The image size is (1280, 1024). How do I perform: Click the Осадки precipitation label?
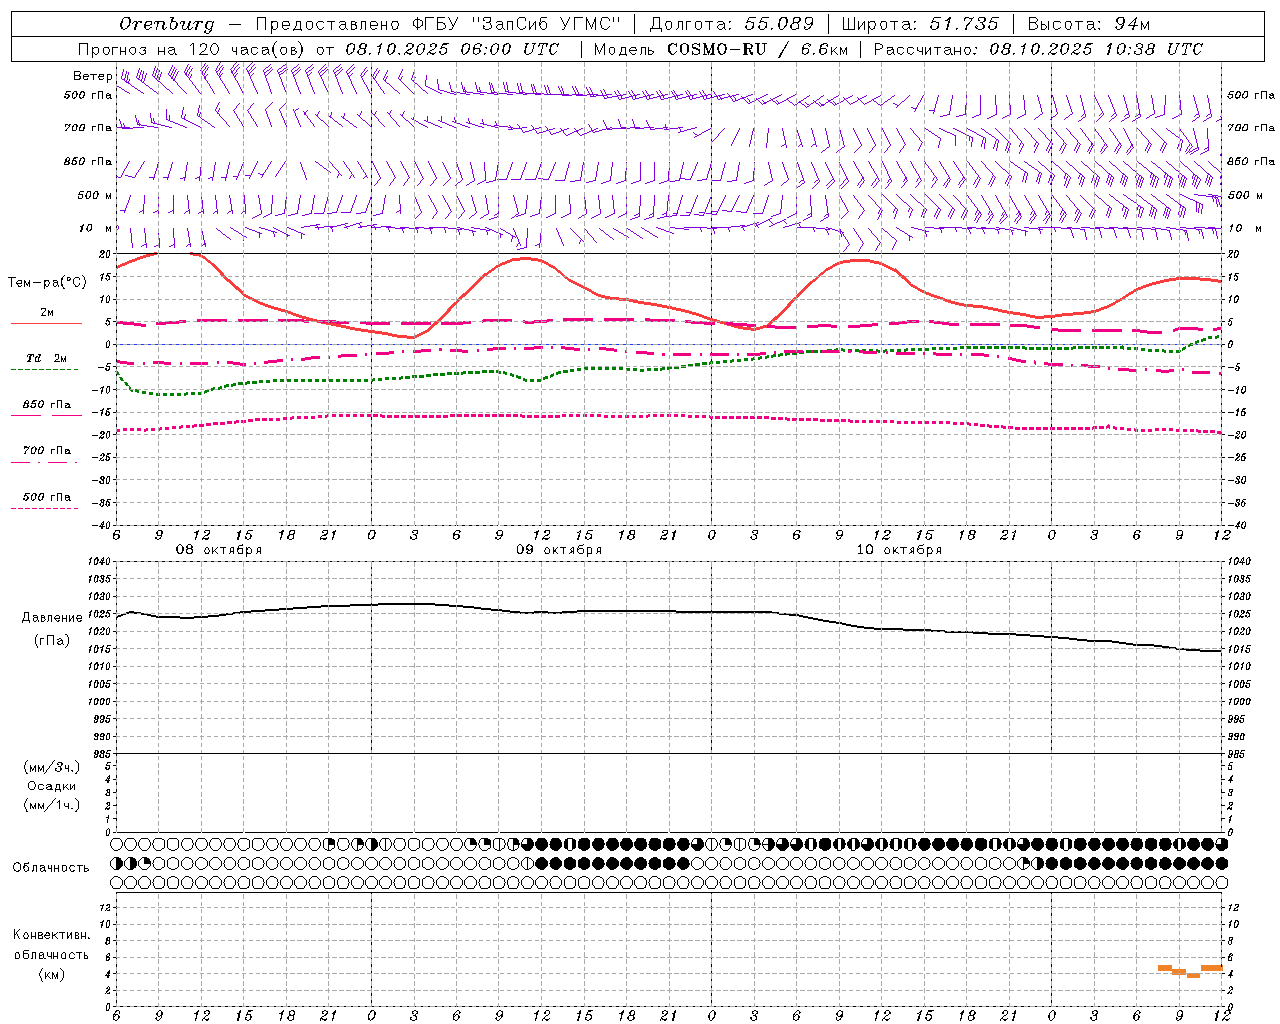pos(52,787)
